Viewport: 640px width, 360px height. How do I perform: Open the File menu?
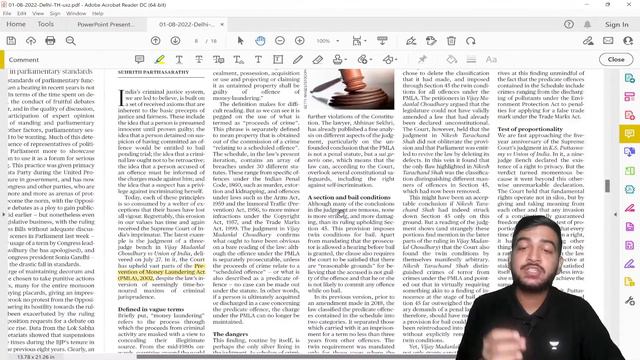7,13
